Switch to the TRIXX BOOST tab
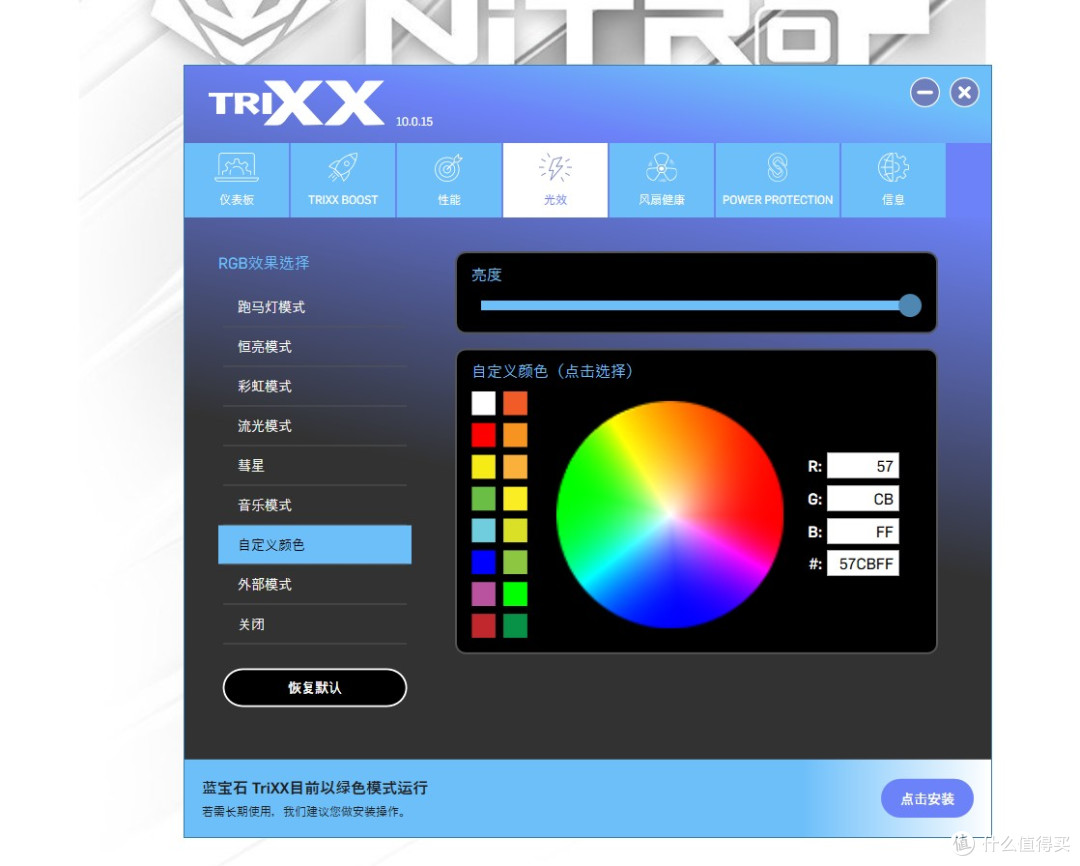Image resolution: width=1080 pixels, height=866 pixels. [343, 180]
